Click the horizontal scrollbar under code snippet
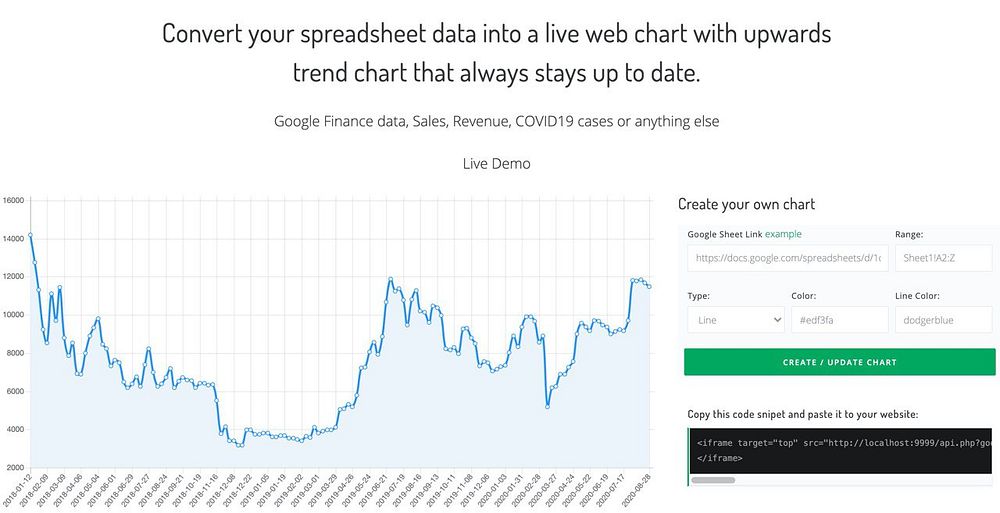This screenshot has width=1000, height=513. coord(713,480)
